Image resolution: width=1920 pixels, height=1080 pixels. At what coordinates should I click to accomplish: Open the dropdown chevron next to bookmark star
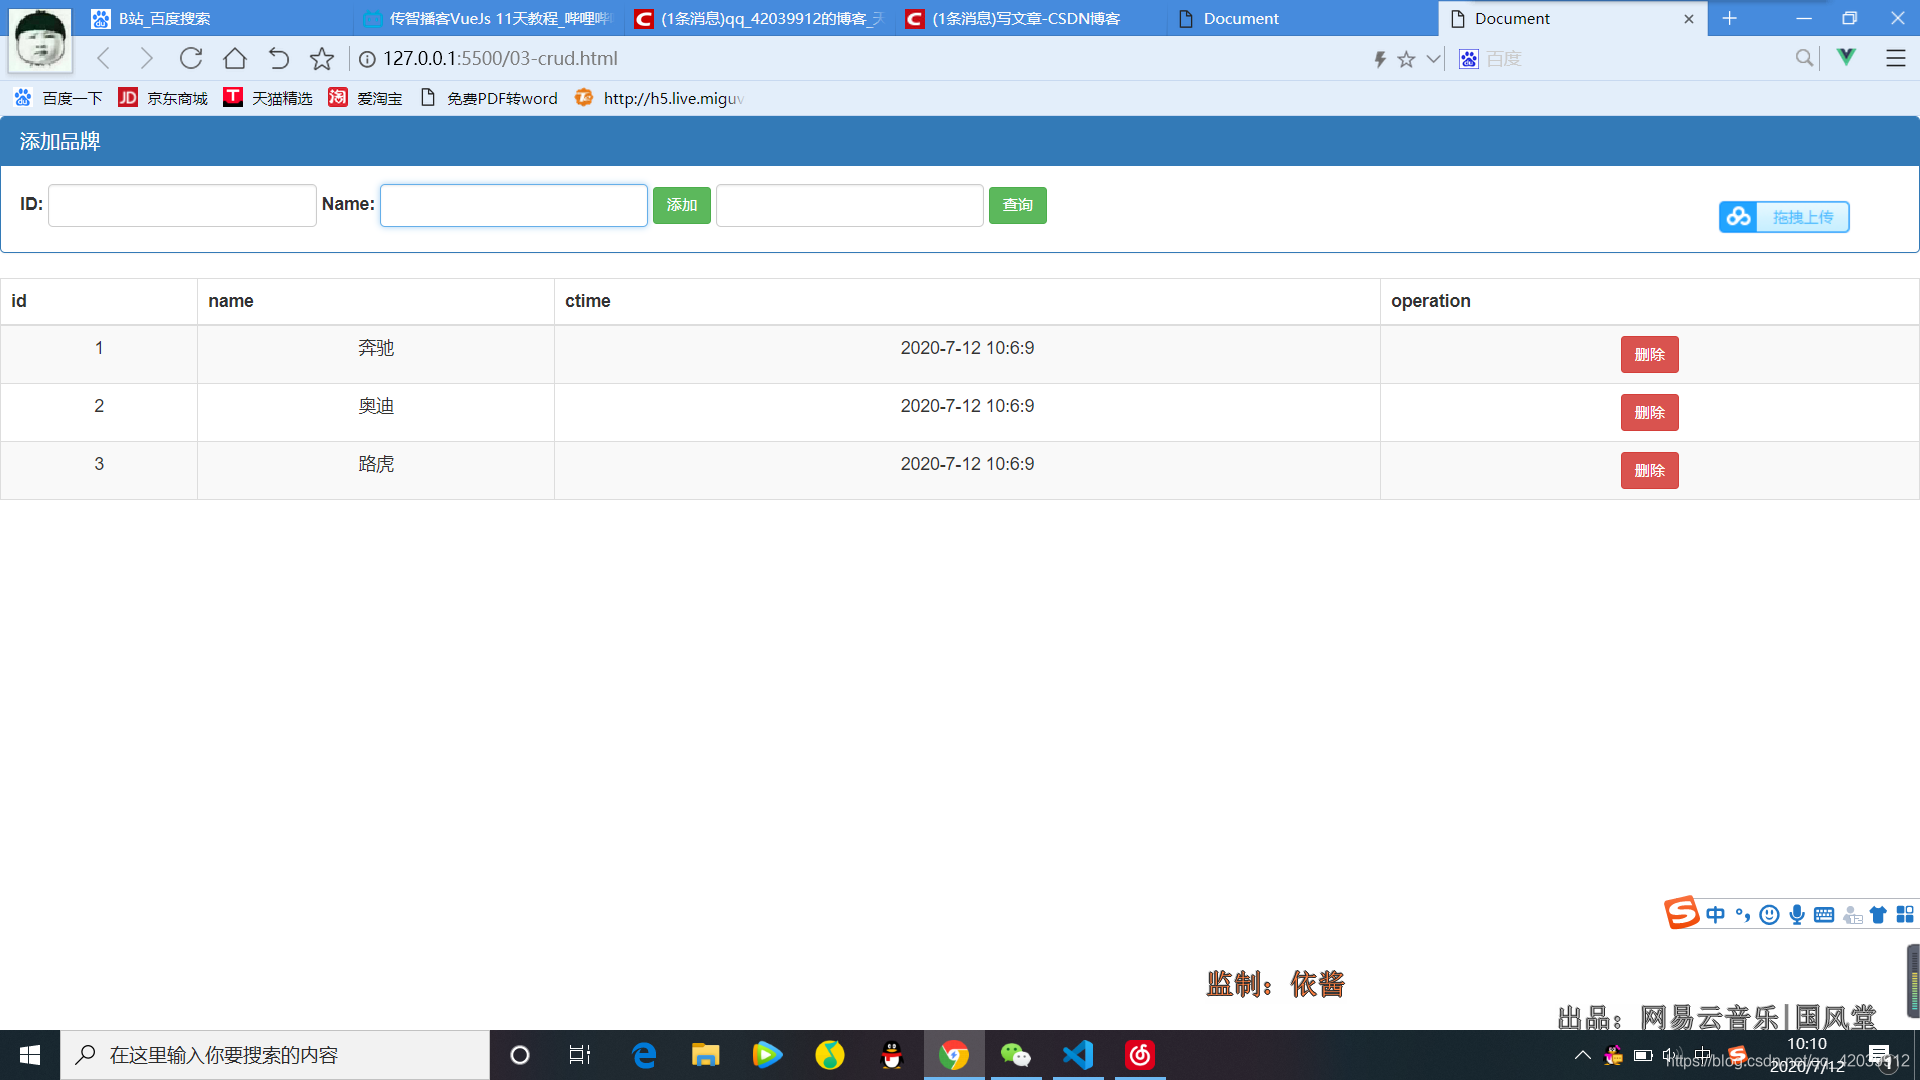[1432, 59]
